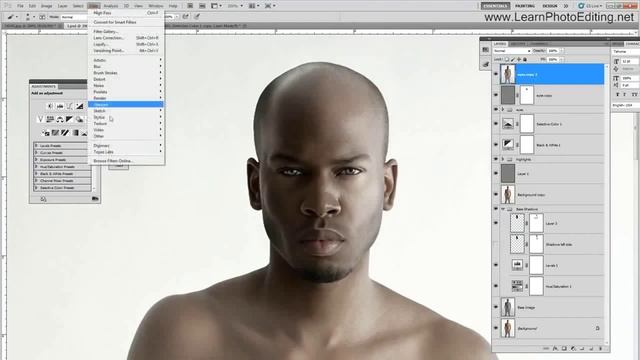The width and height of the screenshot is (640, 360).
Task: Switch to the Design workspace
Action: tap(550, 6)
